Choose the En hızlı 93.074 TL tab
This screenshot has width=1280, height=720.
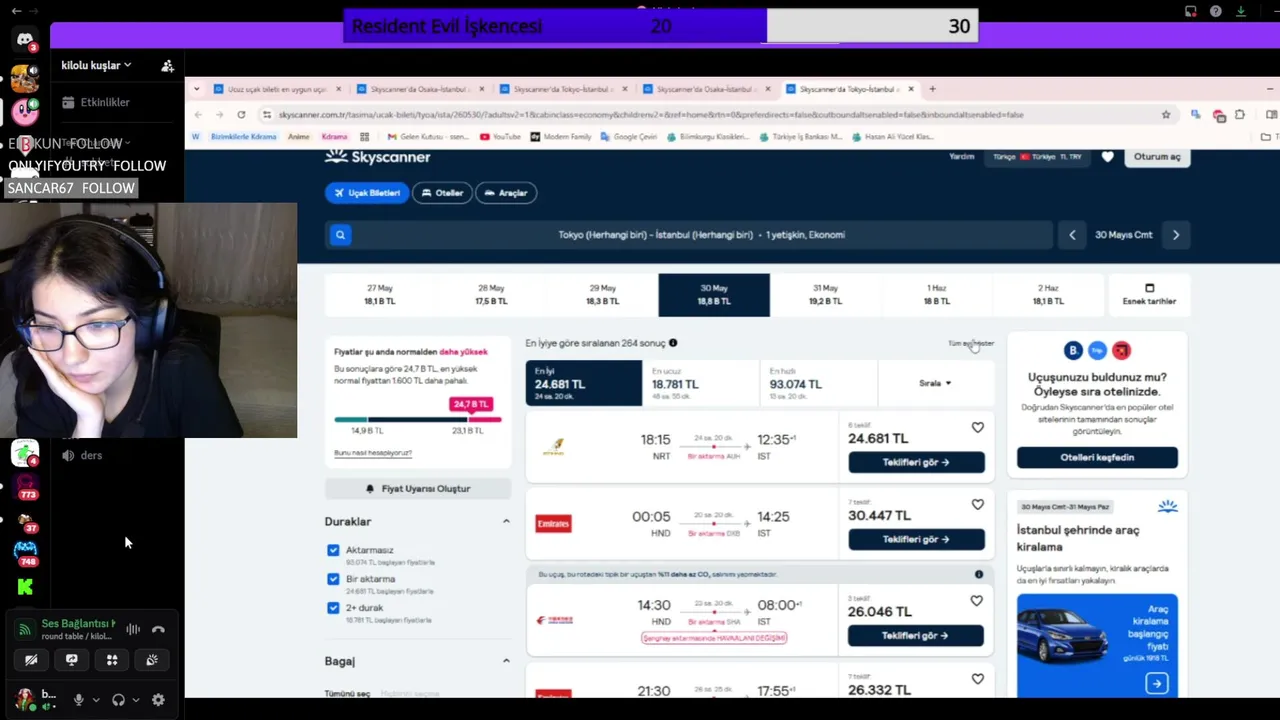tap(818, 383)
